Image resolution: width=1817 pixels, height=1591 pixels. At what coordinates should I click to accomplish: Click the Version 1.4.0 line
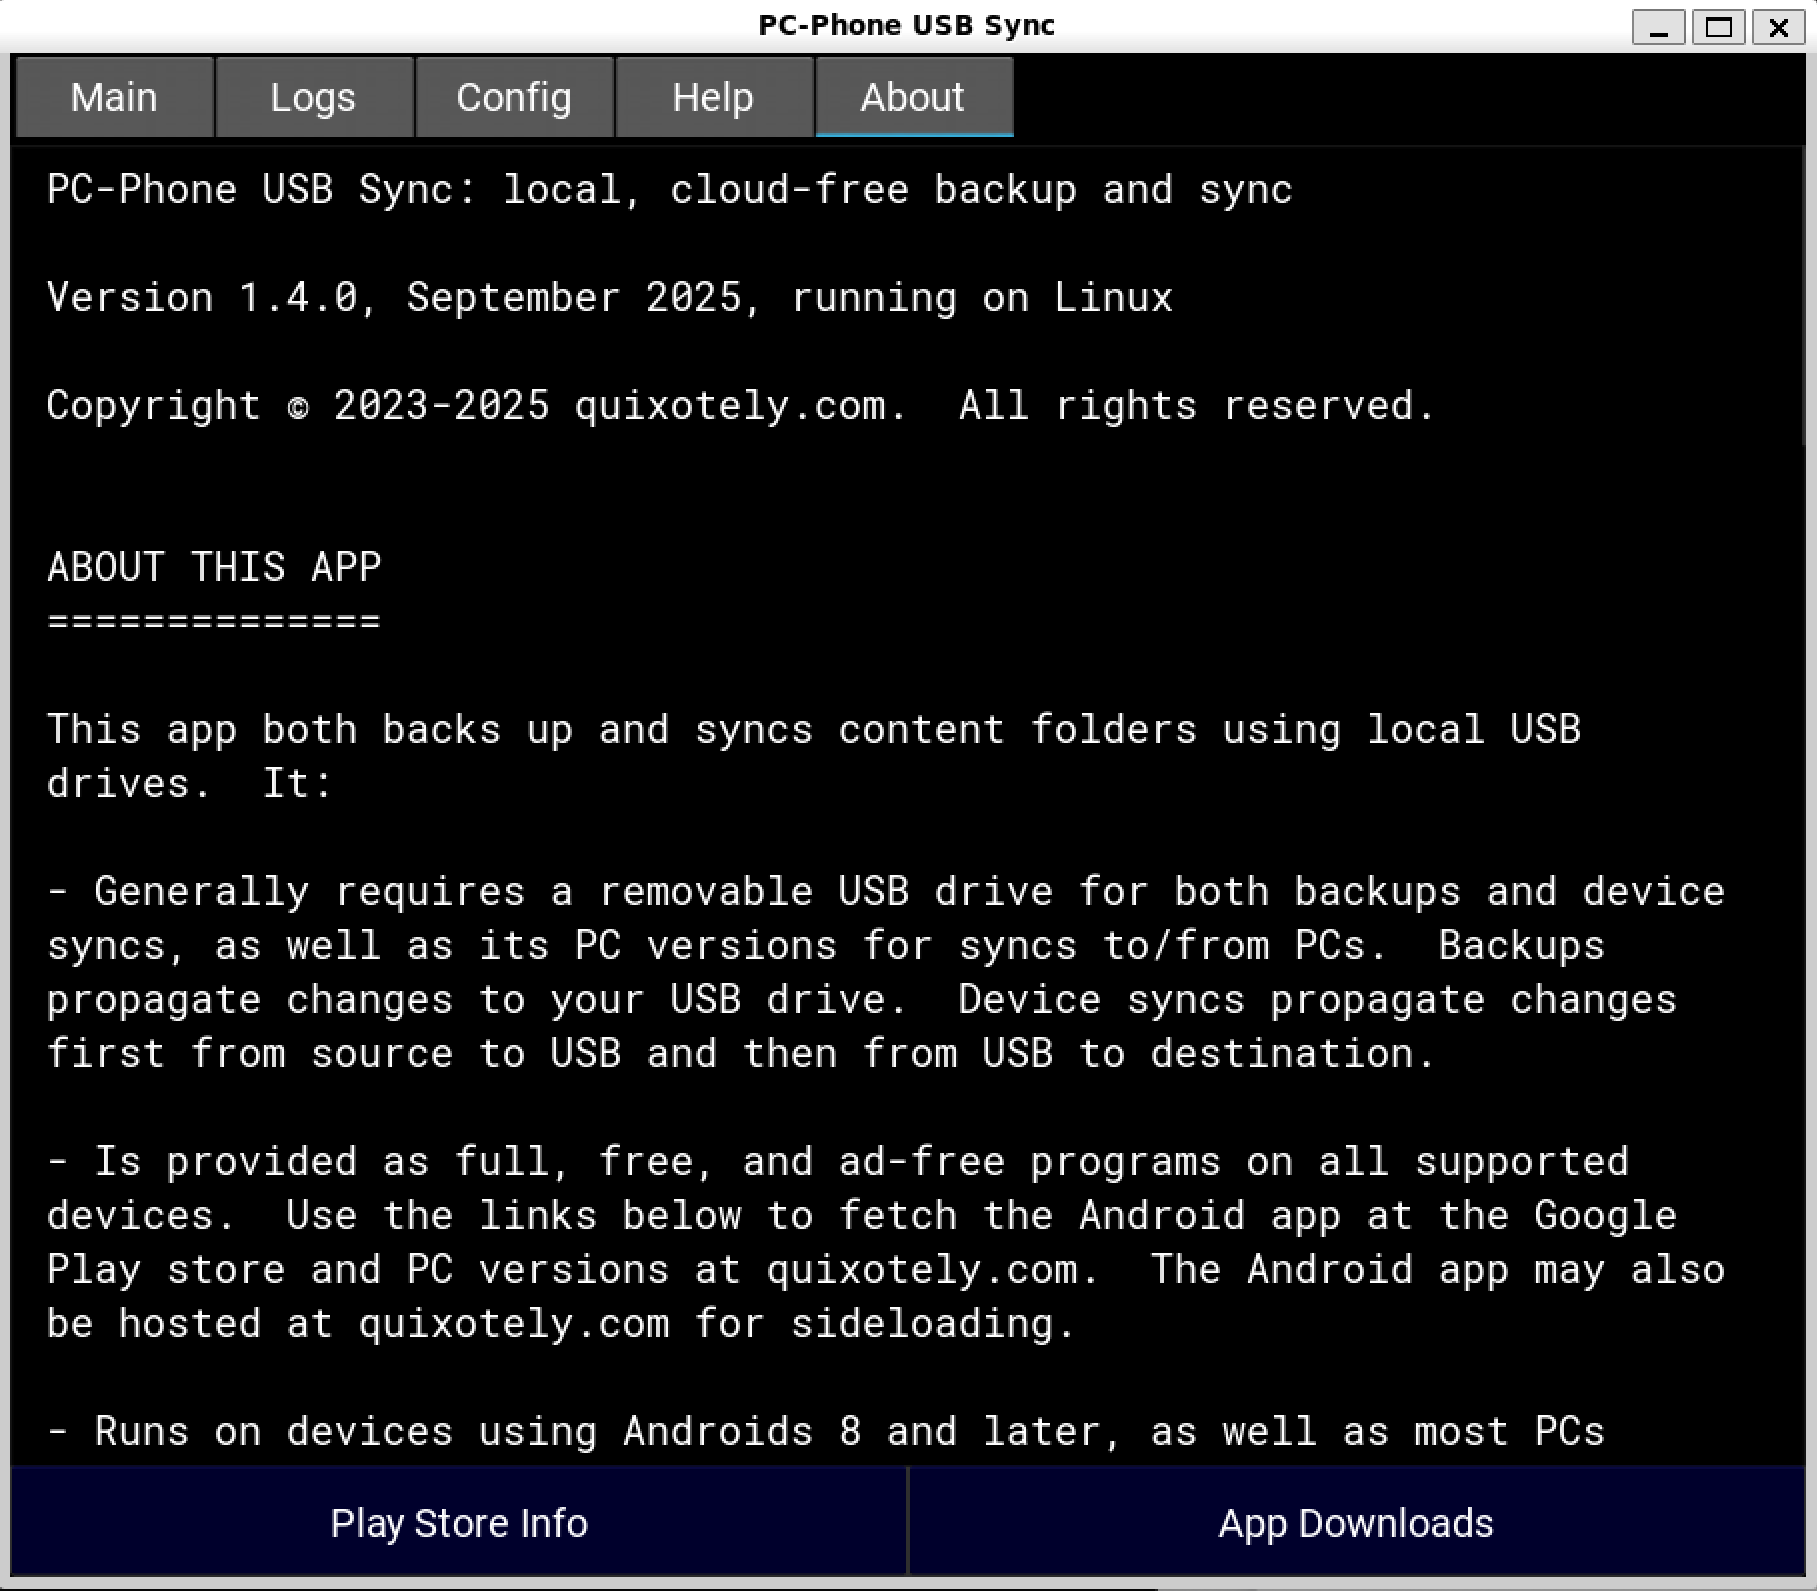(x=609, y=298)
